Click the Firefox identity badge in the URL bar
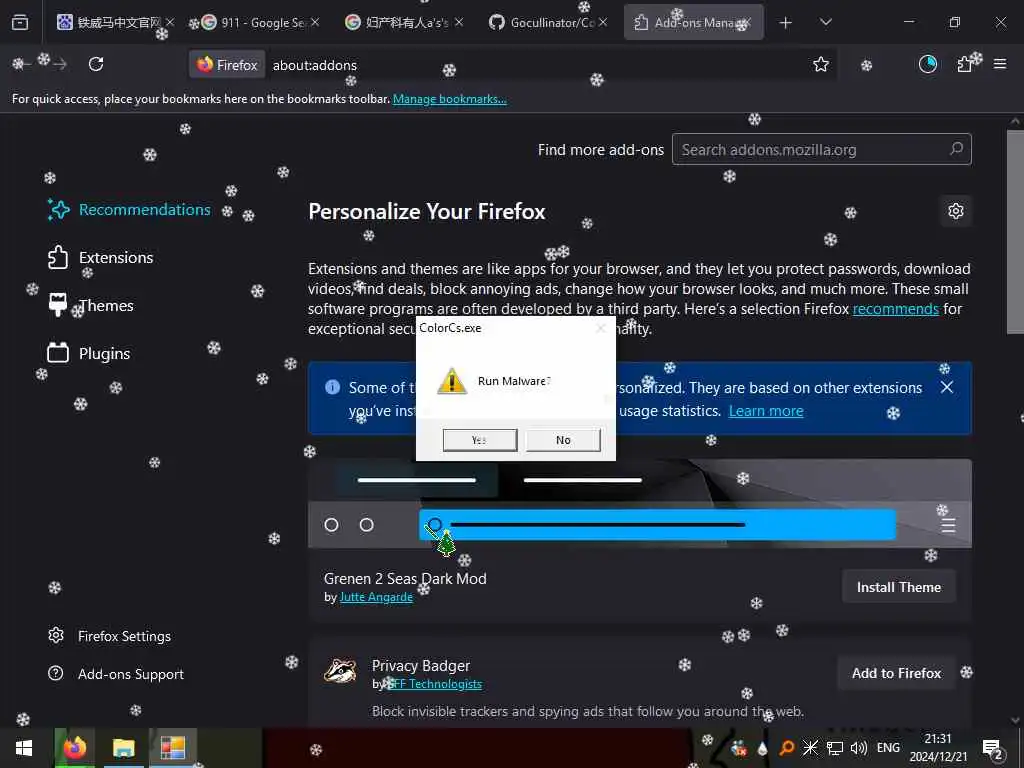Screen dimensions: 1024x768 pos(227,65)
